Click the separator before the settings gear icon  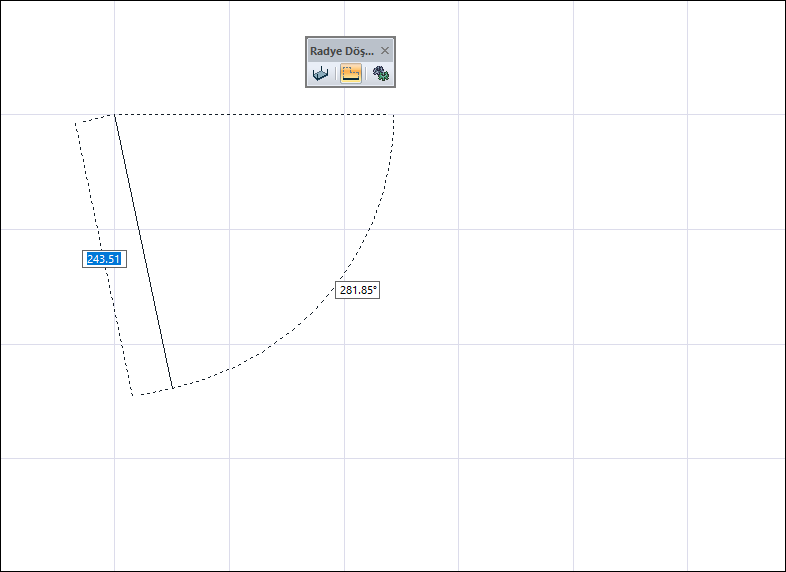(366, 74)
